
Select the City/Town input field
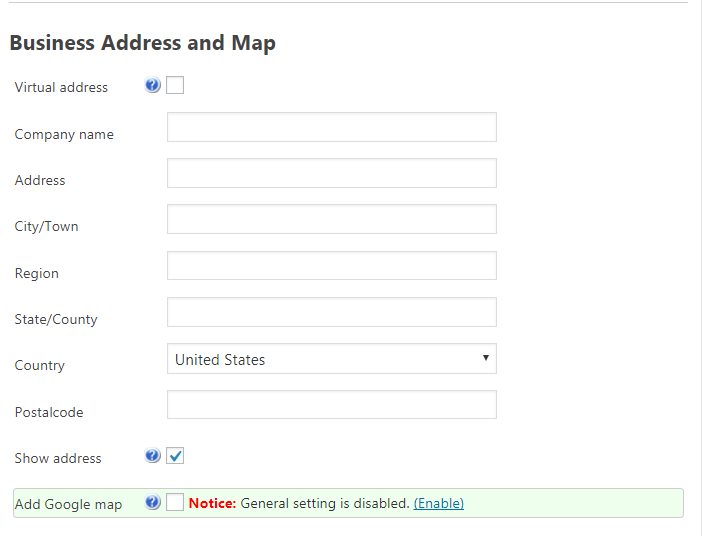coord(331,219)
